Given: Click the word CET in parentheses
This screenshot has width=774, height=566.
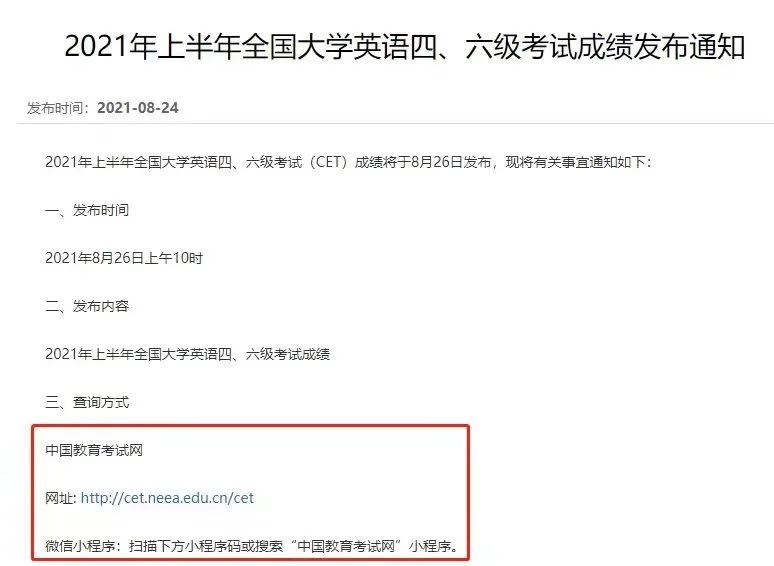Looking at the screenshot, I should (x=329, y=162).
